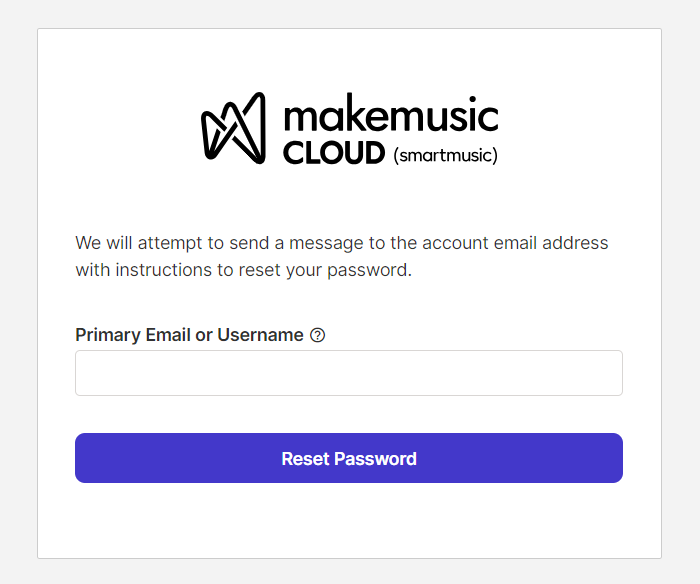Screen dimensions: 700x584
Task: Click the words "account email address" in instructions
Action: pyautogui.click(x=515, y=243)
